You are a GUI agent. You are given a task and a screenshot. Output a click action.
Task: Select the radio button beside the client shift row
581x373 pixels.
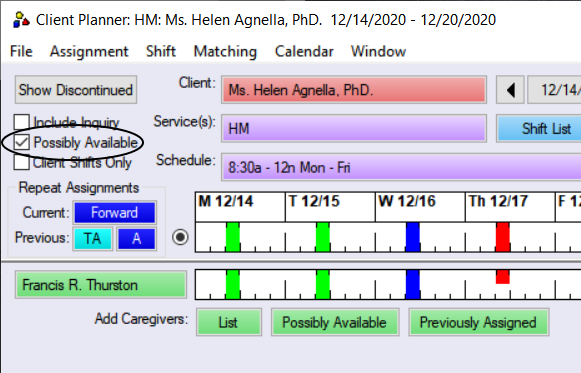(180, 237)
